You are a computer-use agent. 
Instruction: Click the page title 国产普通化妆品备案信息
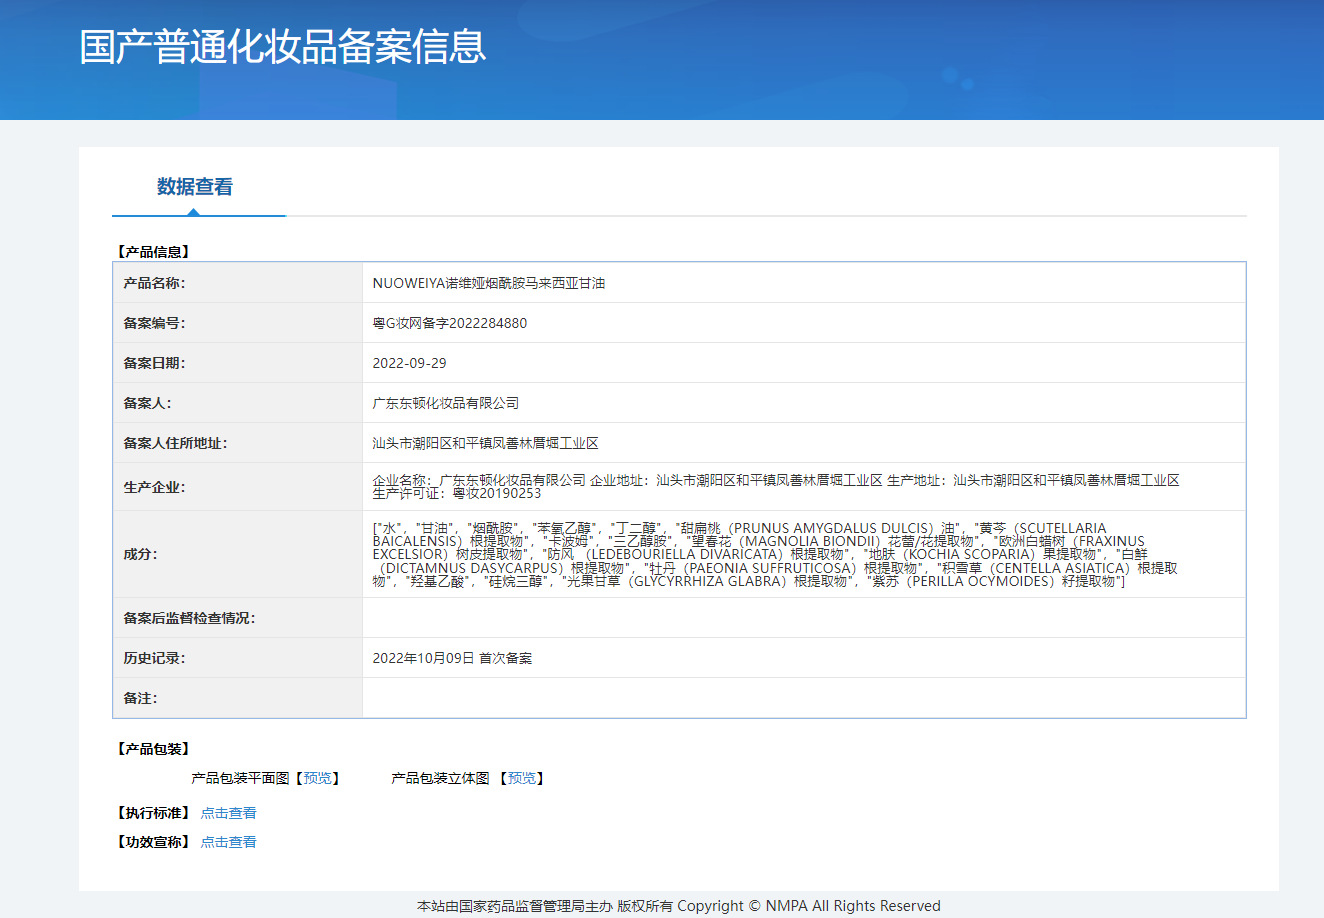click(x=283, y=47)
